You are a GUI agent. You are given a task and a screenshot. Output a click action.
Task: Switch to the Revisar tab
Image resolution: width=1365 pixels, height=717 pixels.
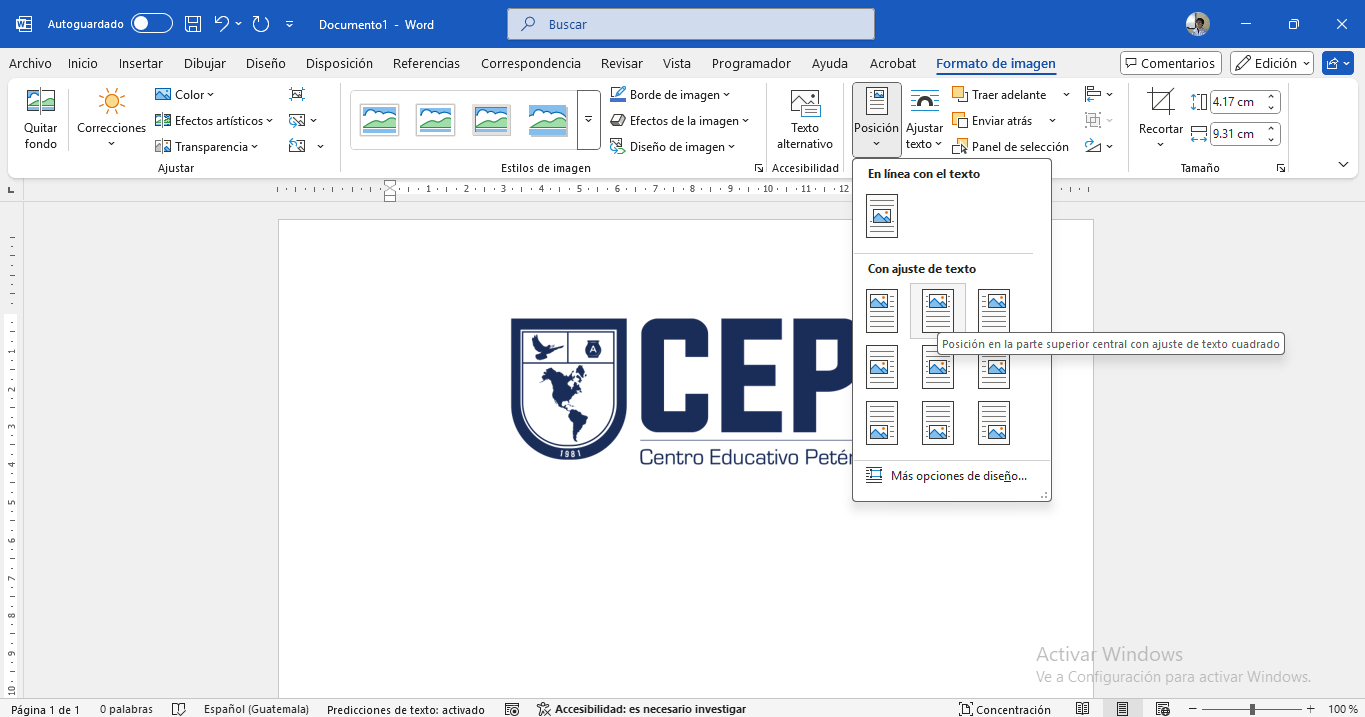pyautogui.click(x=622, y=63)
